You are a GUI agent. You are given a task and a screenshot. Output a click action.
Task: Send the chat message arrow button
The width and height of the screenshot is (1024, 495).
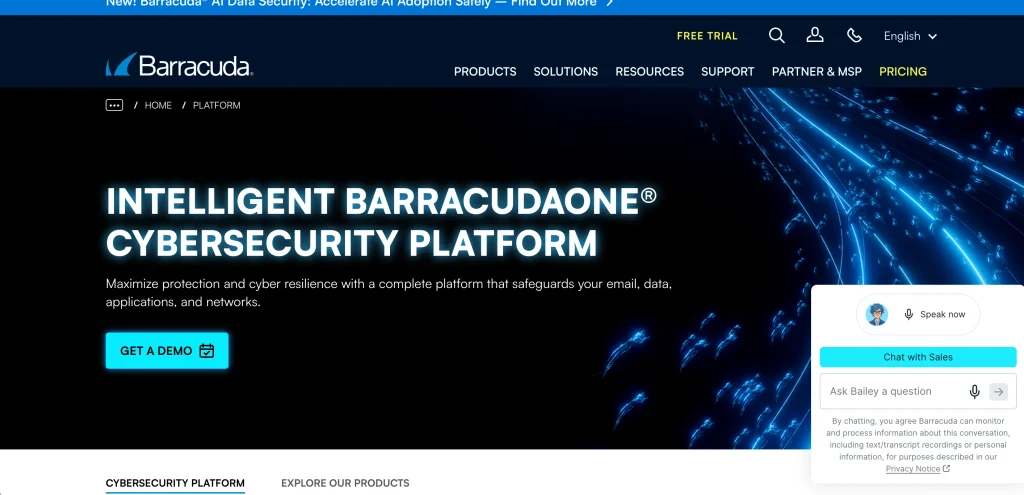pos(999,391)
